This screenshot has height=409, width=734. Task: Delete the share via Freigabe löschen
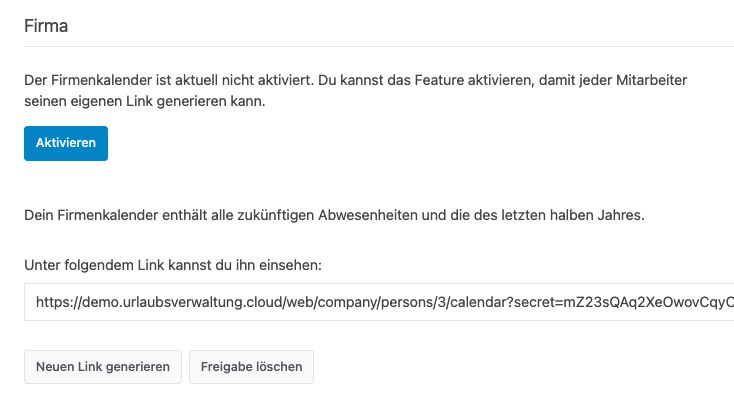pyautogui.click(x=251, y=367)
